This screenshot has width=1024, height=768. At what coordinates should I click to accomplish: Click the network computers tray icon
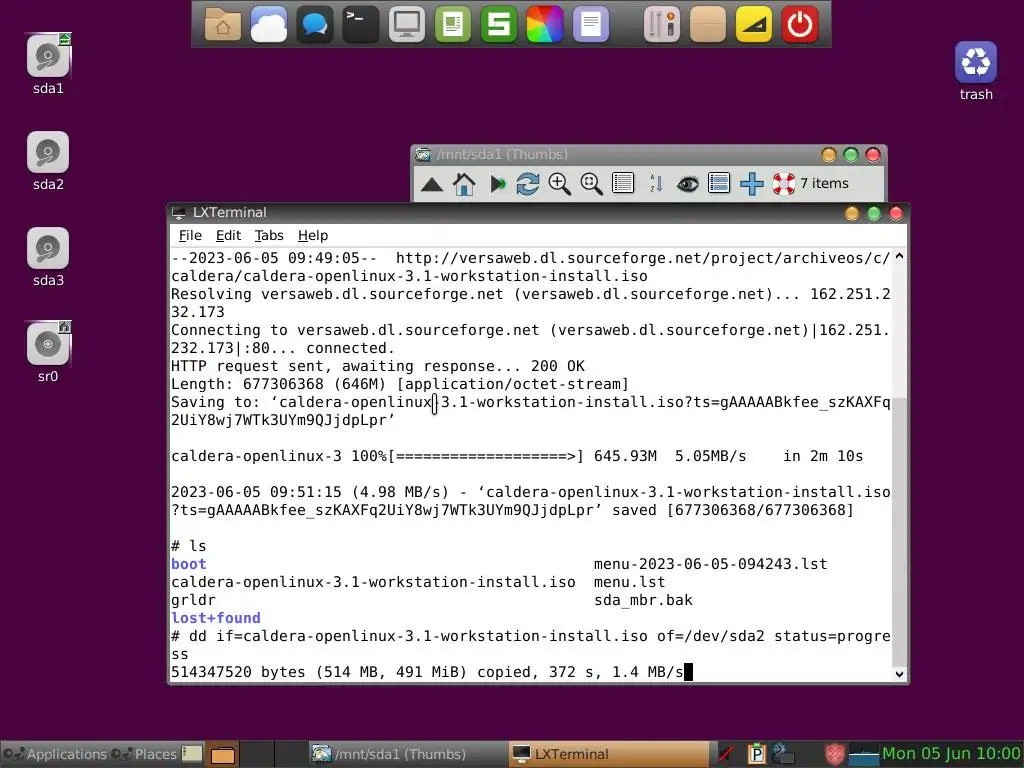782,754
